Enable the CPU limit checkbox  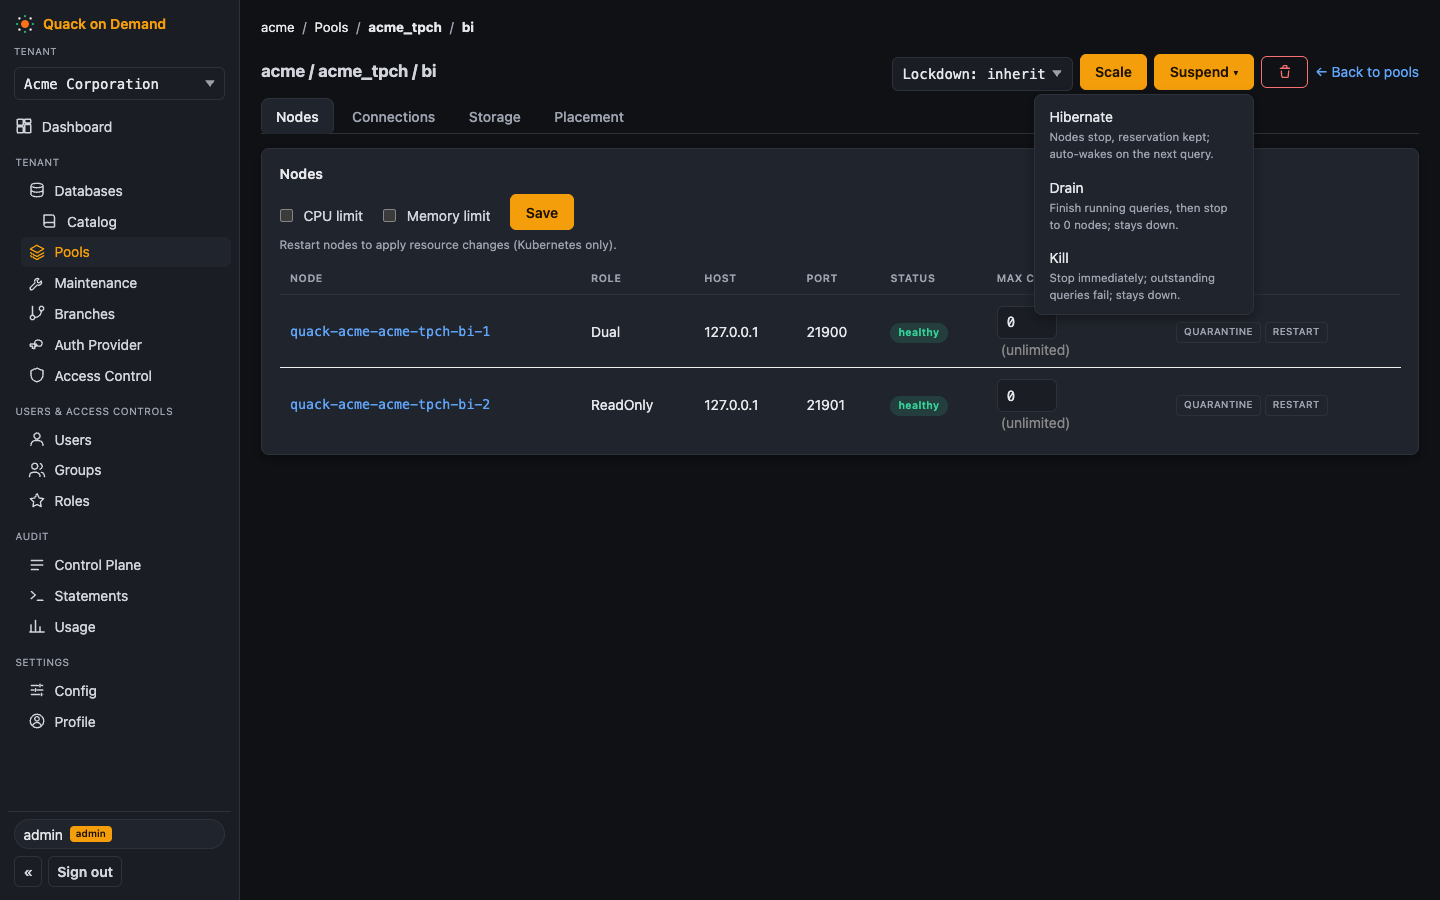point(286,215)
